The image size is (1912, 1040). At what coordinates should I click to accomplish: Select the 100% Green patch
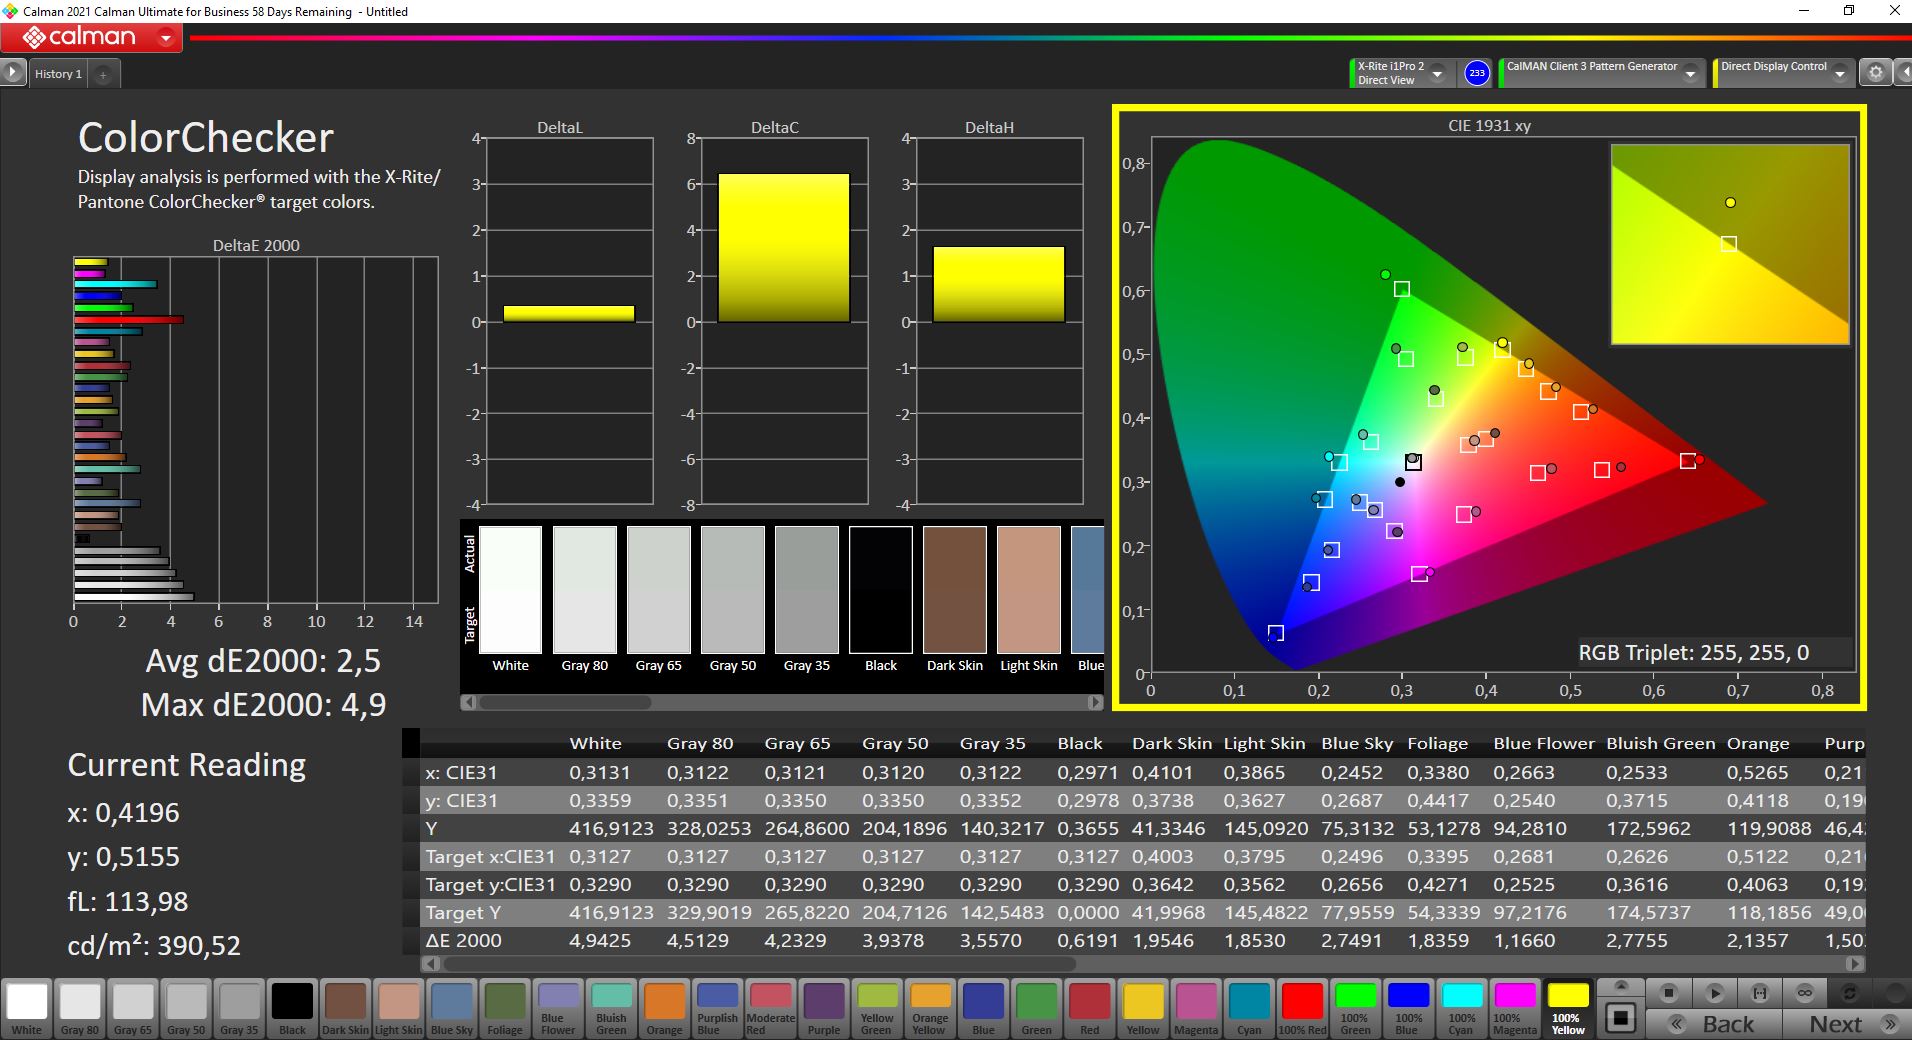point(1355,1008)
